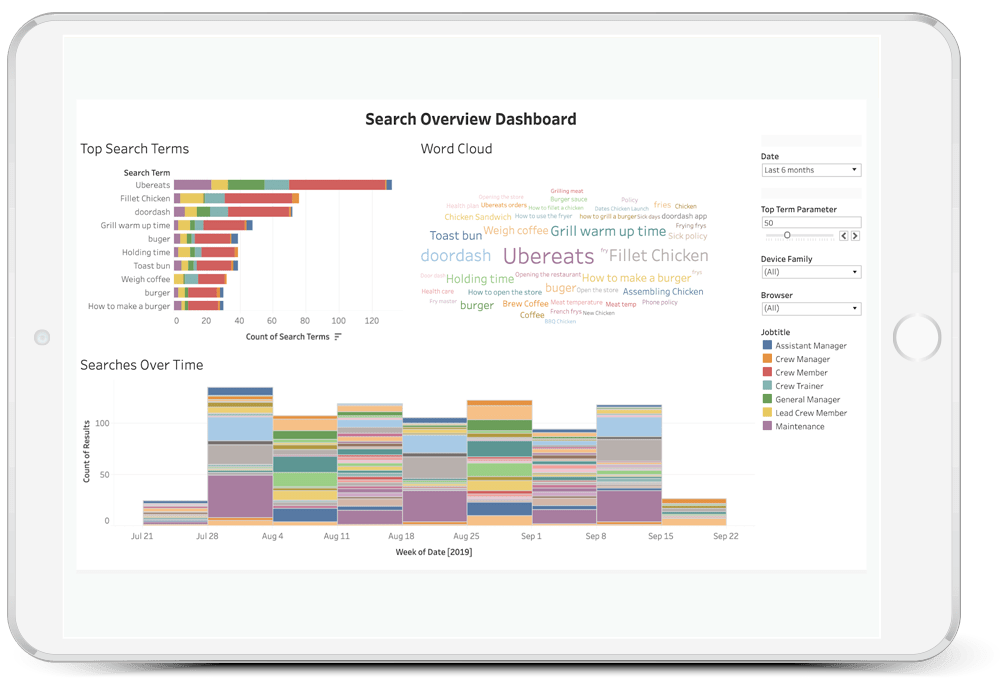1000x690 pixels.
Task: Click the Count of Search Terms axis title
Action: (287, 337)
